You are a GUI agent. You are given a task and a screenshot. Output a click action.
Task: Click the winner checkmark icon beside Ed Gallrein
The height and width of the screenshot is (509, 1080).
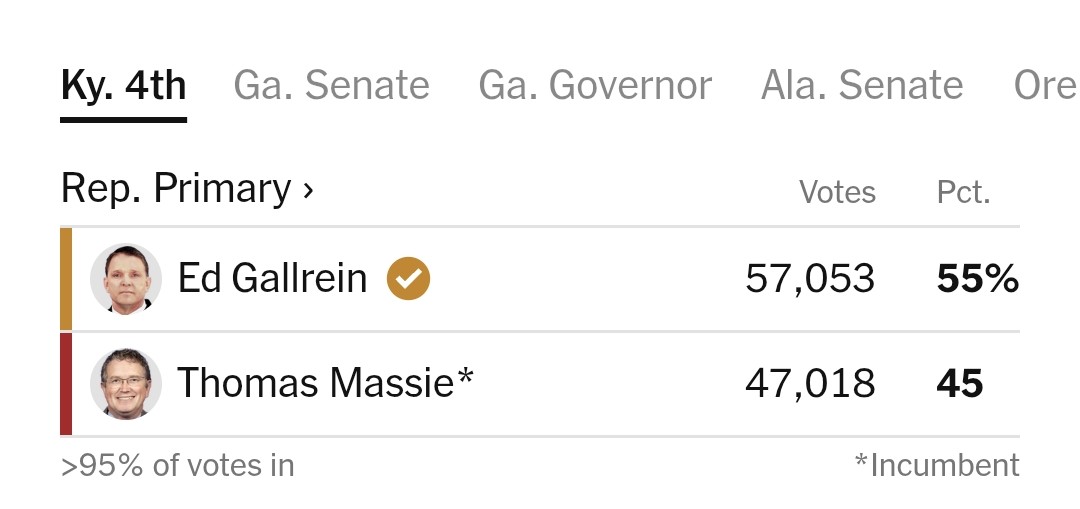pos(408,278)
